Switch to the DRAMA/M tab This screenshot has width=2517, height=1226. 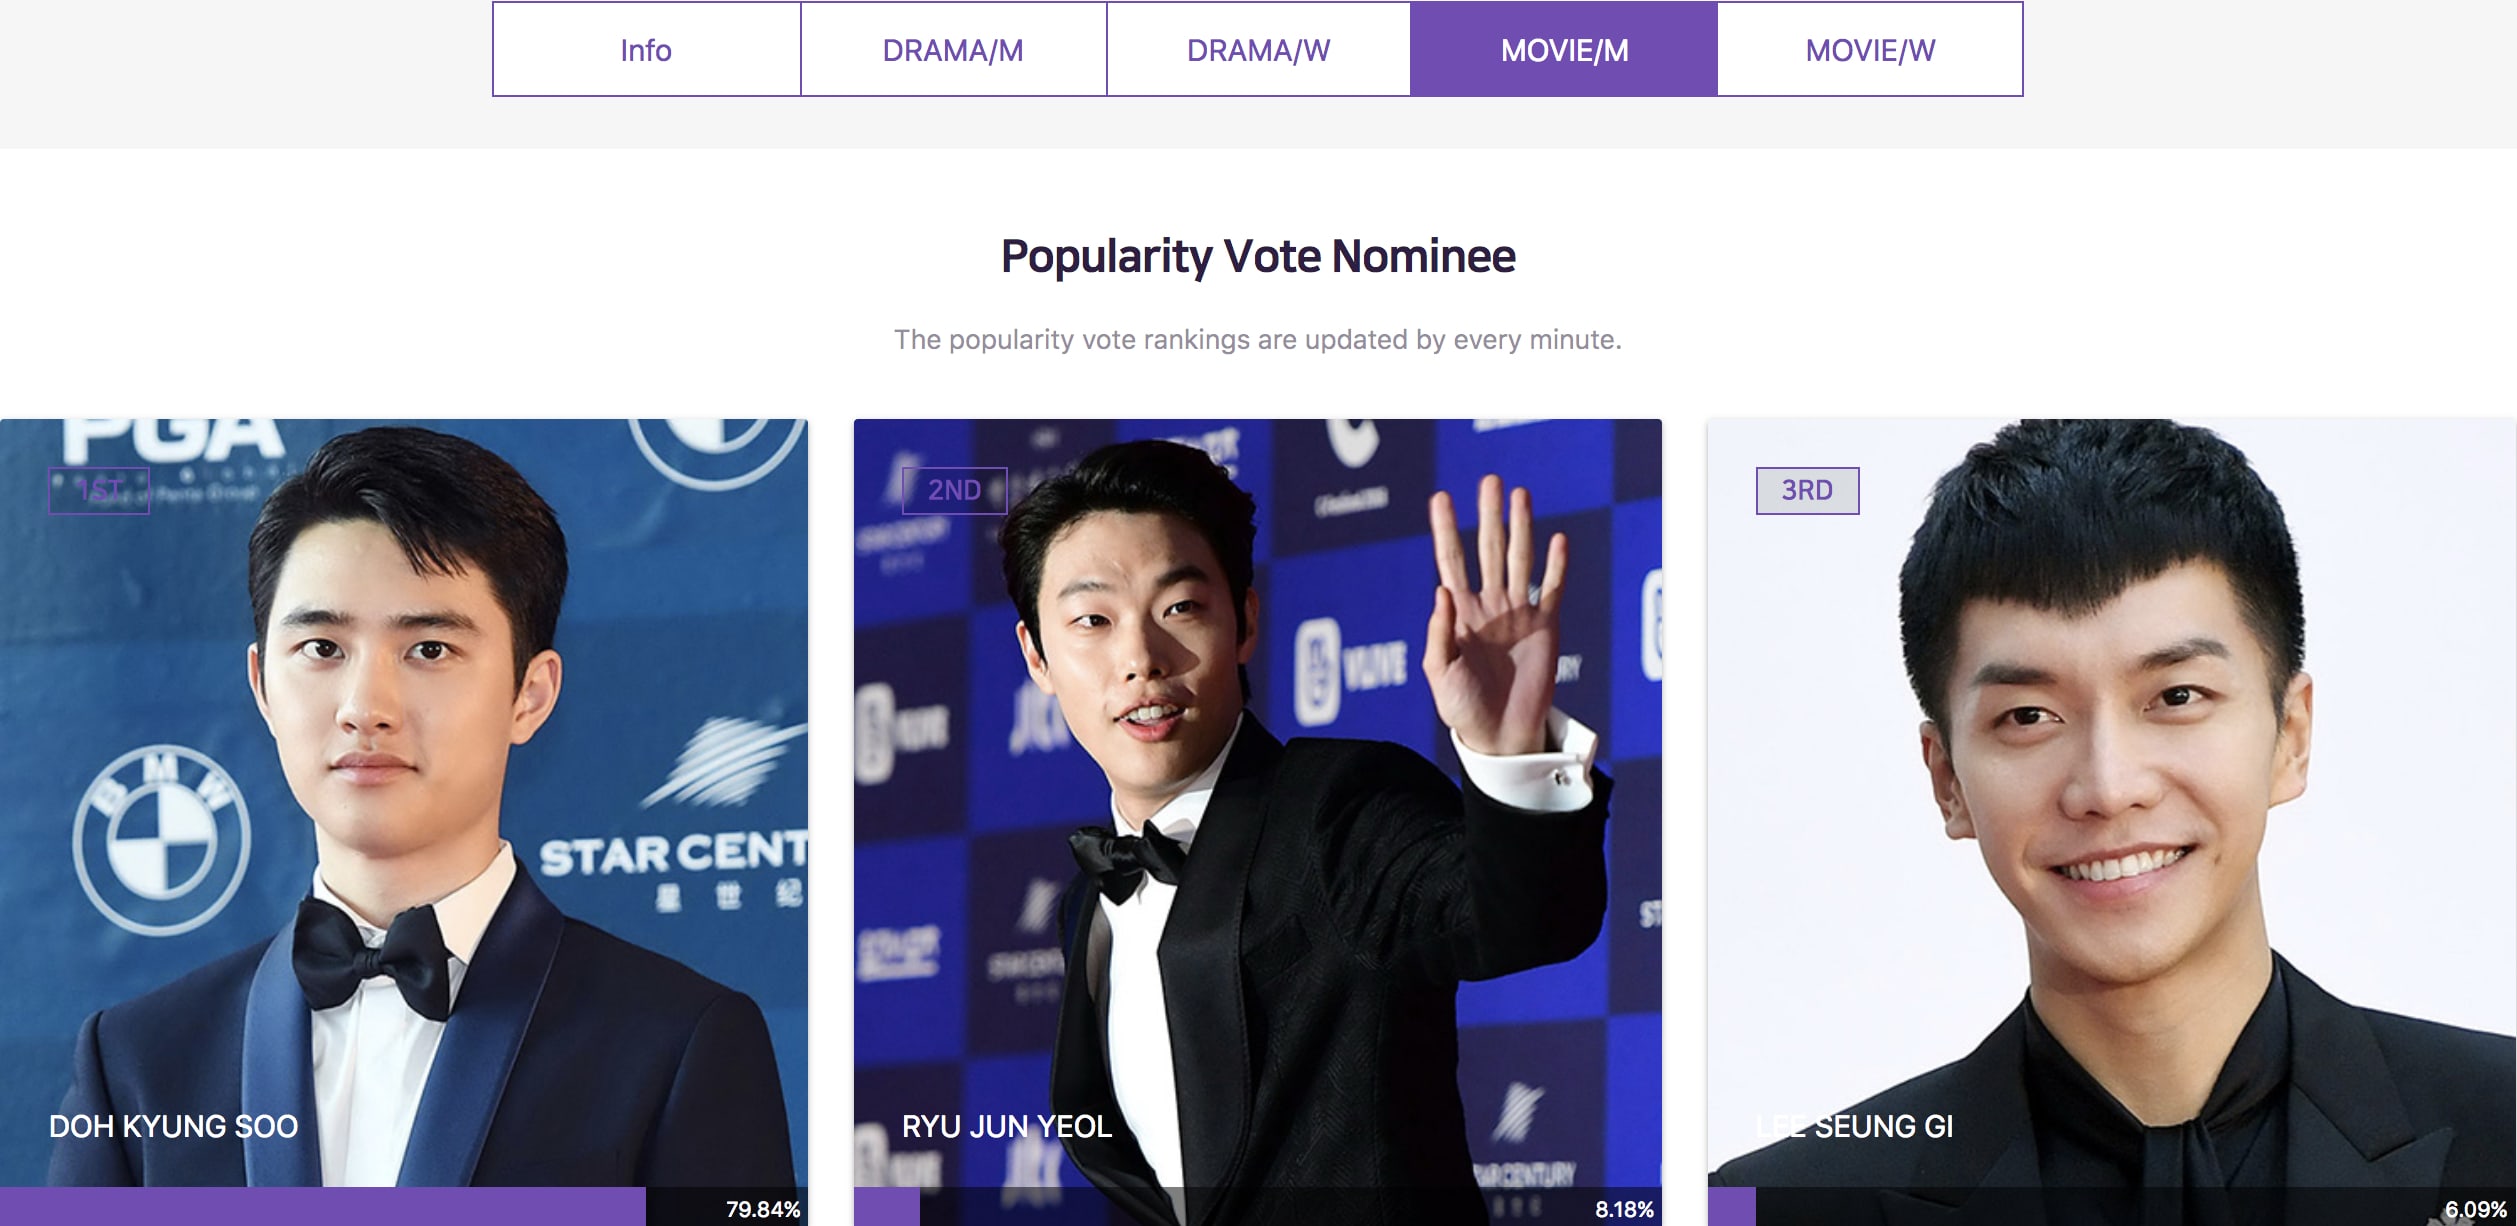pos(953,49)
